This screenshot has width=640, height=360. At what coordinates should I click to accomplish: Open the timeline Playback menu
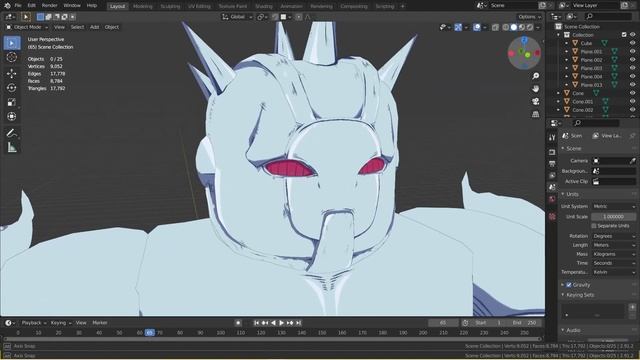33,323
